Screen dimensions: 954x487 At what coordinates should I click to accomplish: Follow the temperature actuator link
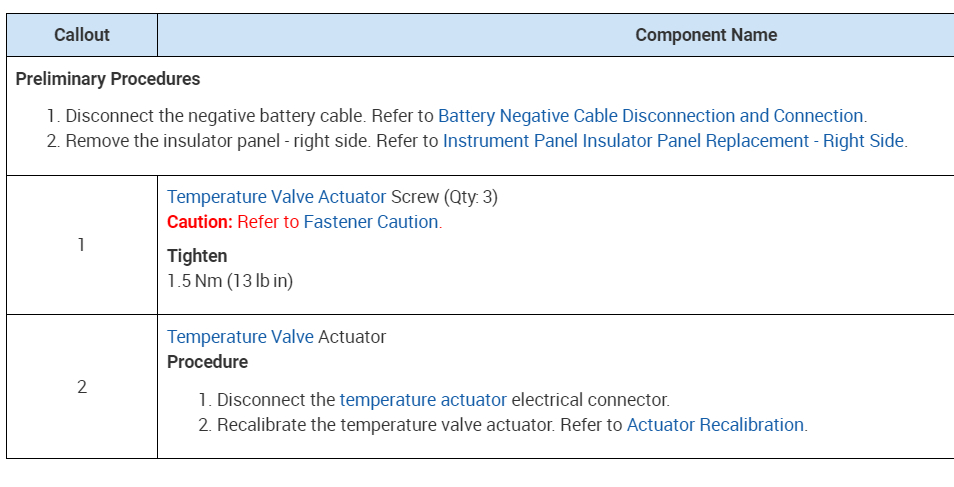coord(423,400)
